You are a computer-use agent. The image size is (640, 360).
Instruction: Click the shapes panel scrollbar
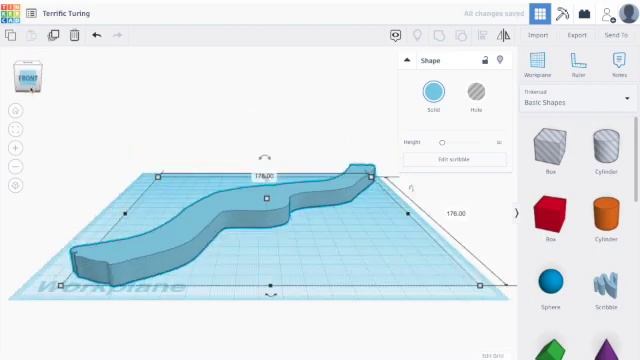pos(636,160)
